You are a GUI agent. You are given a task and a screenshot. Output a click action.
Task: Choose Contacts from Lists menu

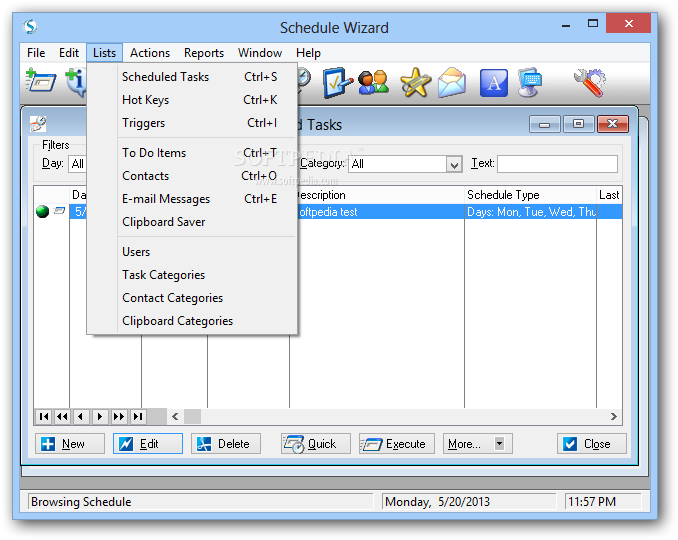[x=192, y=176]
